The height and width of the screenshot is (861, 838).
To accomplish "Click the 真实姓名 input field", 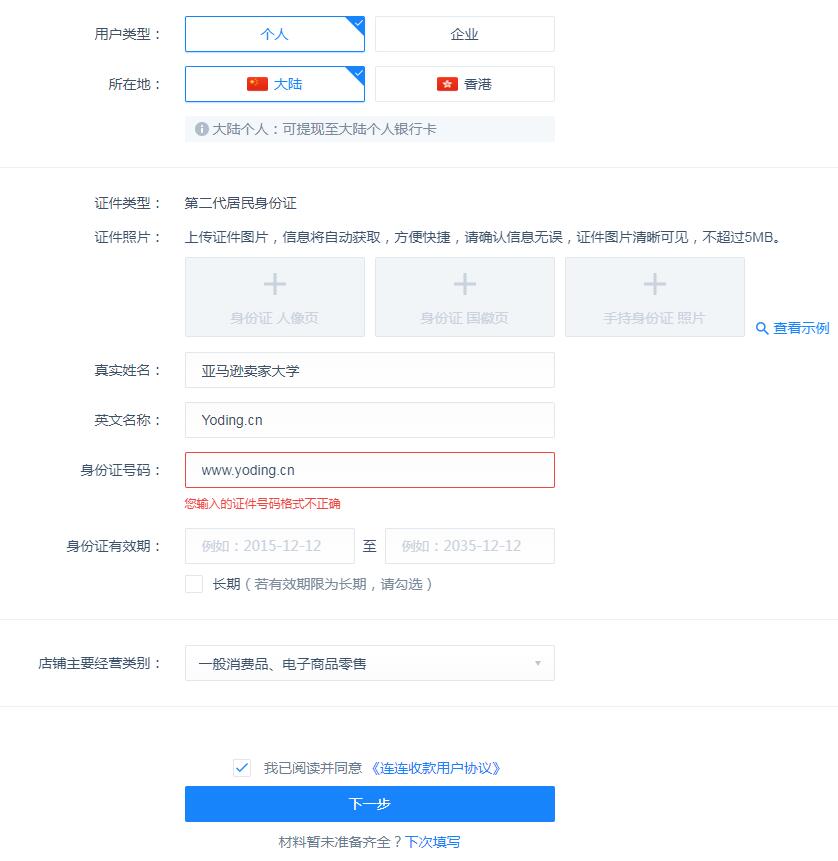I will (x=370, y=370).
